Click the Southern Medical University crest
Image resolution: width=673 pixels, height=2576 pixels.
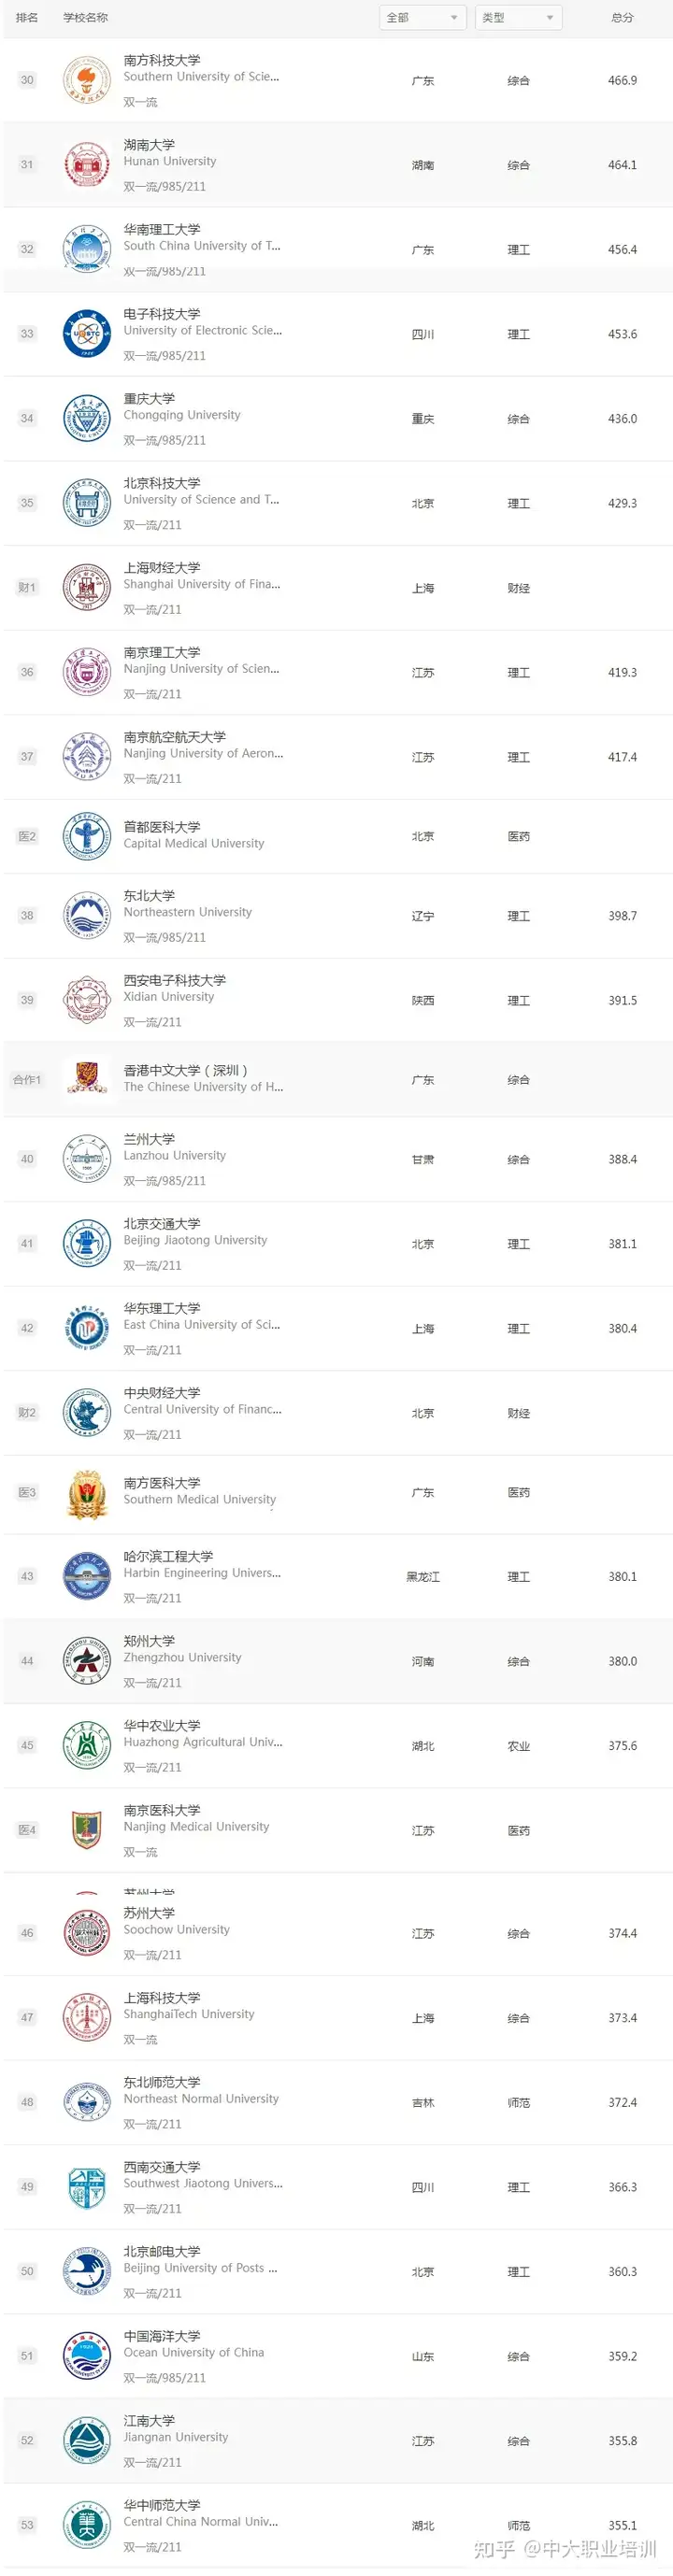[x=86, y=1493]
